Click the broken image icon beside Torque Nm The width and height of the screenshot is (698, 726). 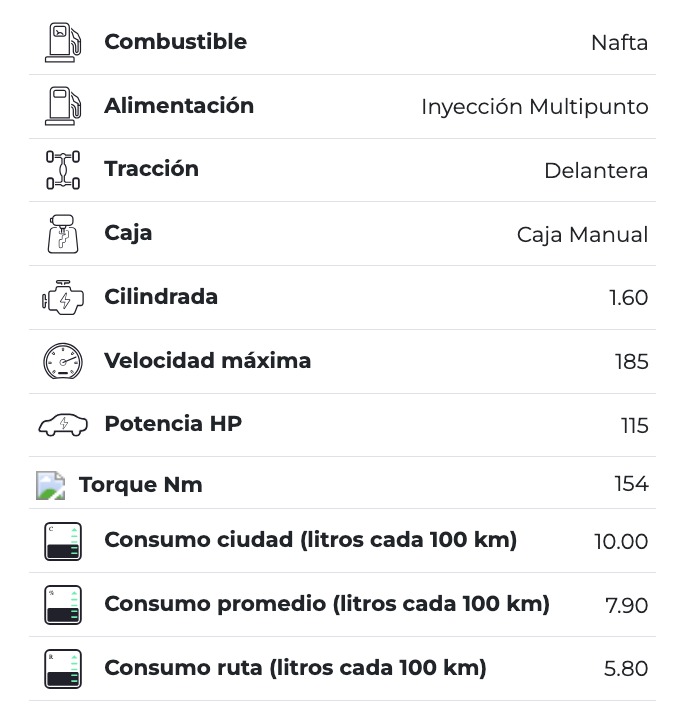(x=51, y=486)
